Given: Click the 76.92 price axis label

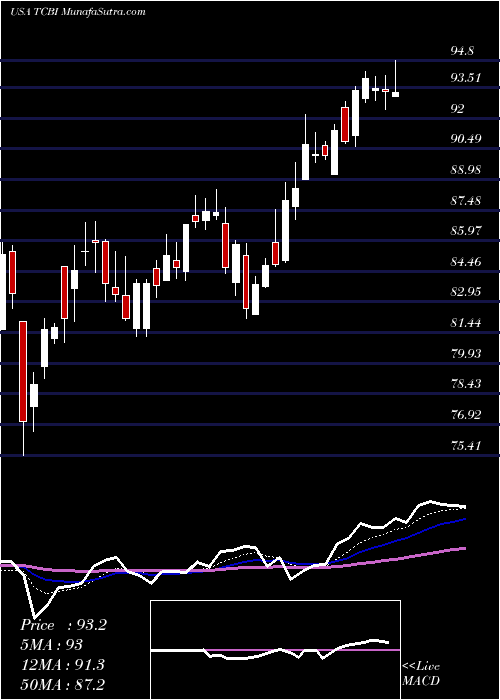Looking at the screenshot, I should coord(465,414).
